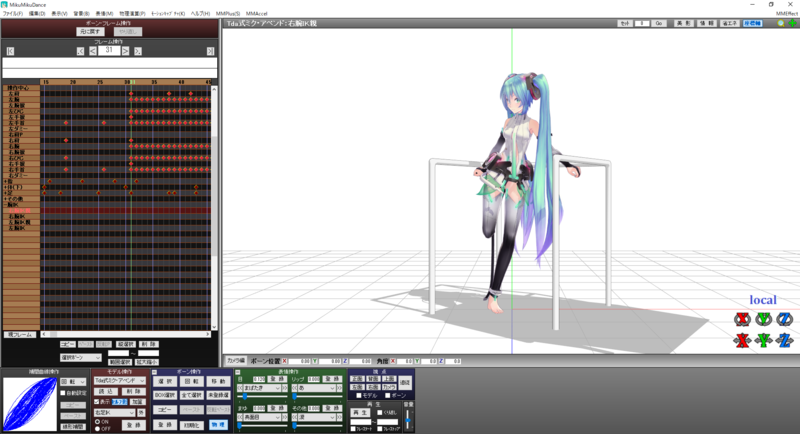
Task: Toggle ボーン checkbox in view panel
Action: click(x=388, y=396)
